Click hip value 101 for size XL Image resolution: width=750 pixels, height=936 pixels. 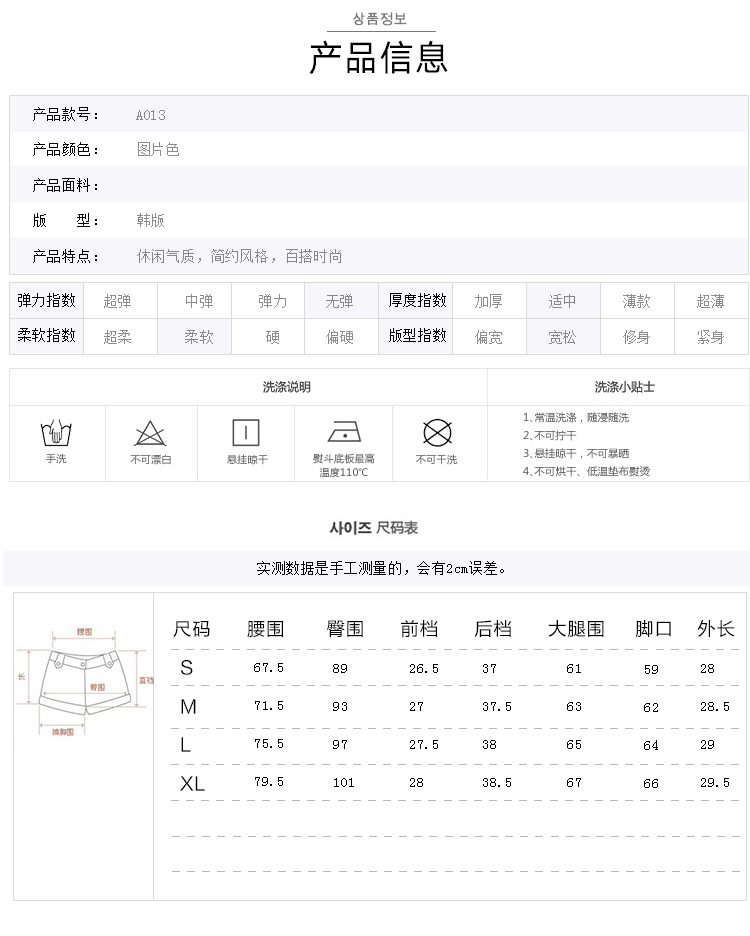tap(343, 783)
